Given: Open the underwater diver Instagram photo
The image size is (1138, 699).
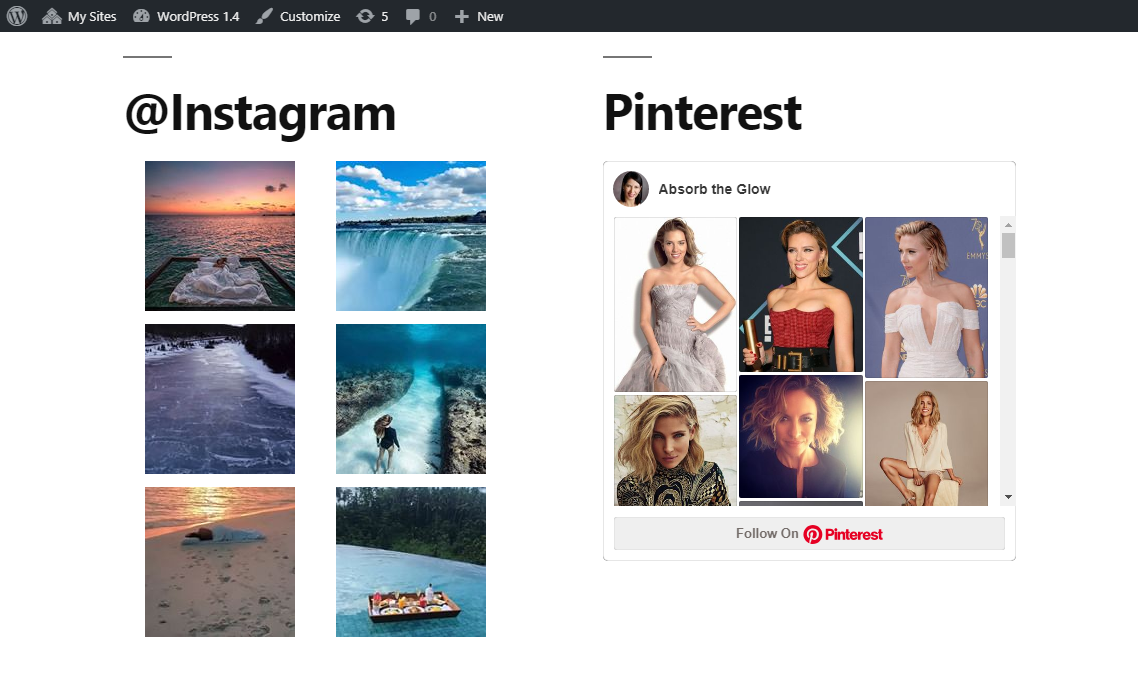Looking at the screenshot, I should click(411, 399).
